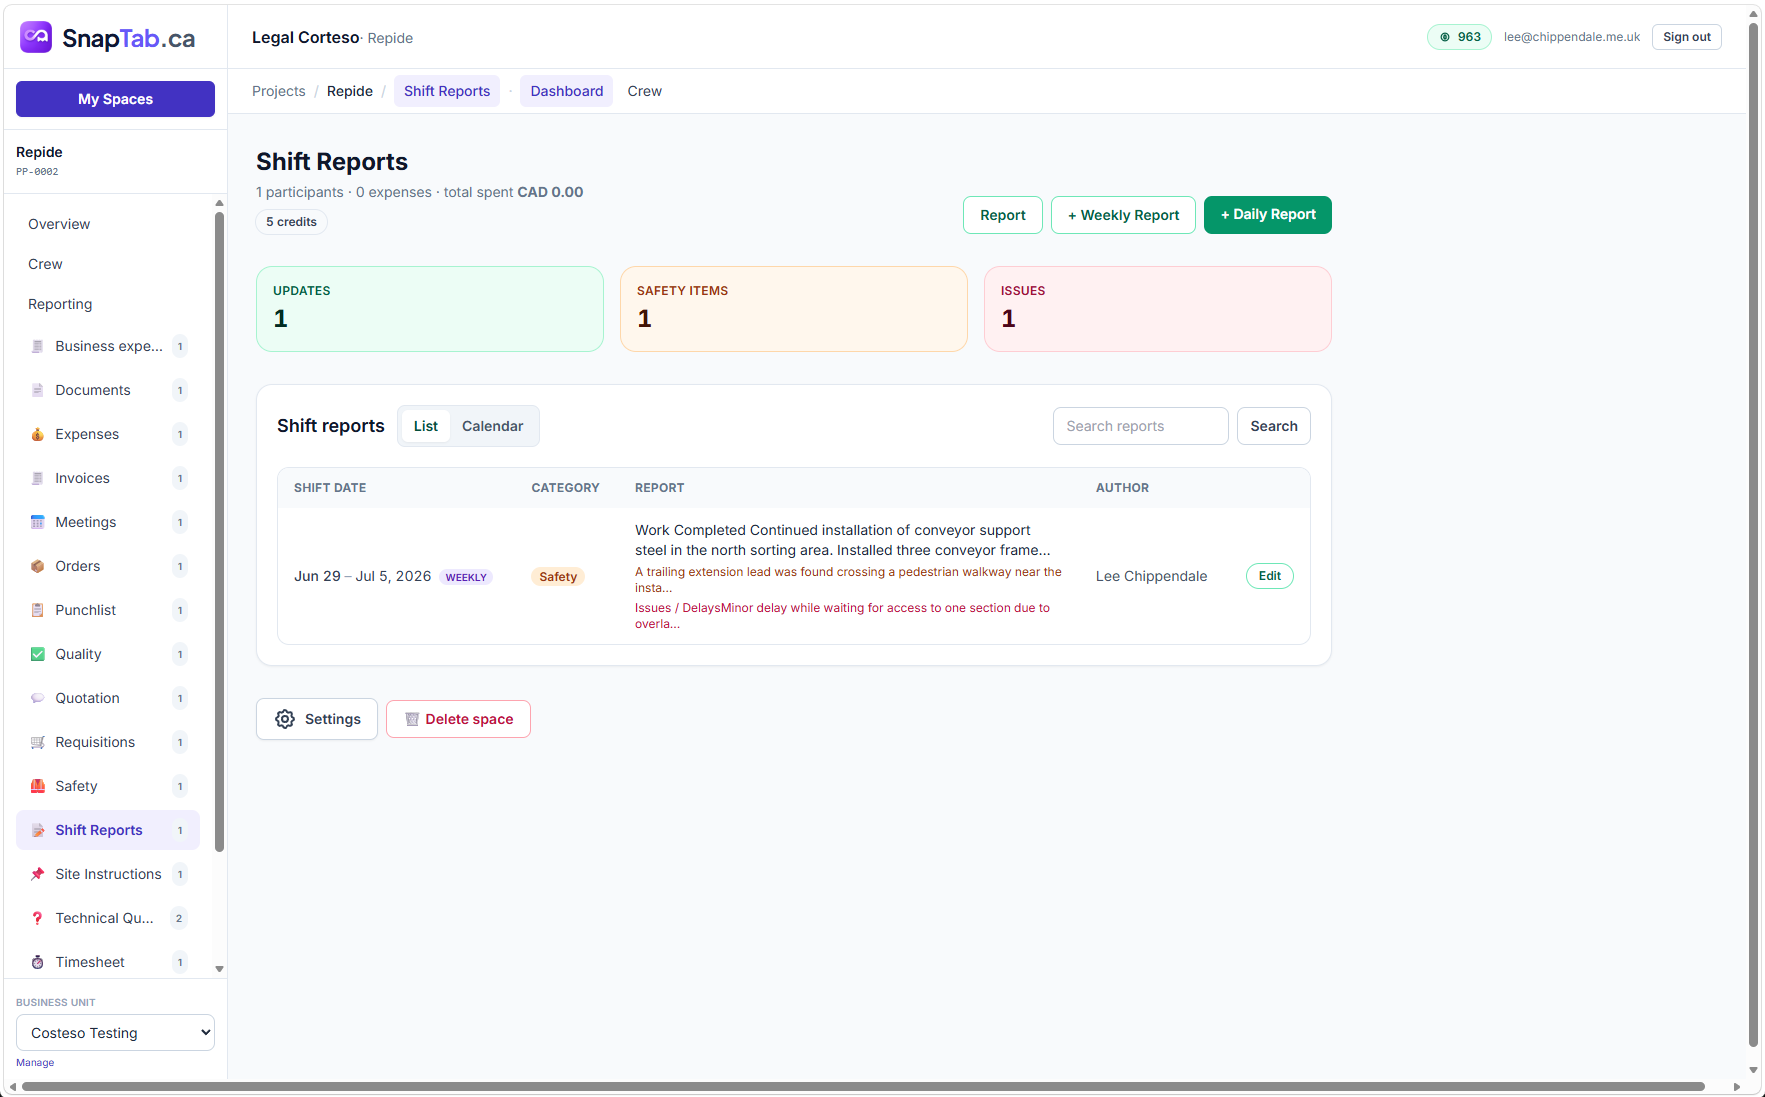Open the Business Unit dropdown
The height and width of the screenshot is (1097, 1765).
[115, 1033]
